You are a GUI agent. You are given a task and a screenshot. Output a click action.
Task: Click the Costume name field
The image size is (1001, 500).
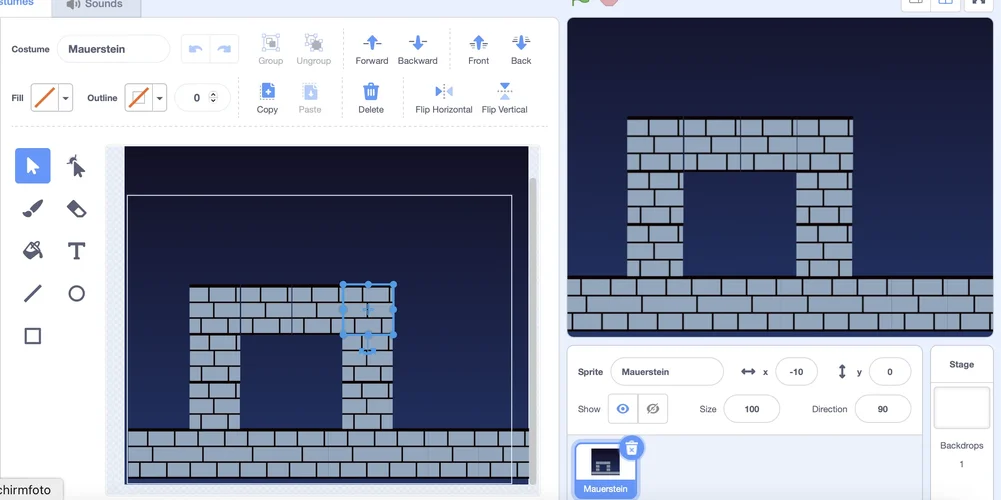click(113, 49)
